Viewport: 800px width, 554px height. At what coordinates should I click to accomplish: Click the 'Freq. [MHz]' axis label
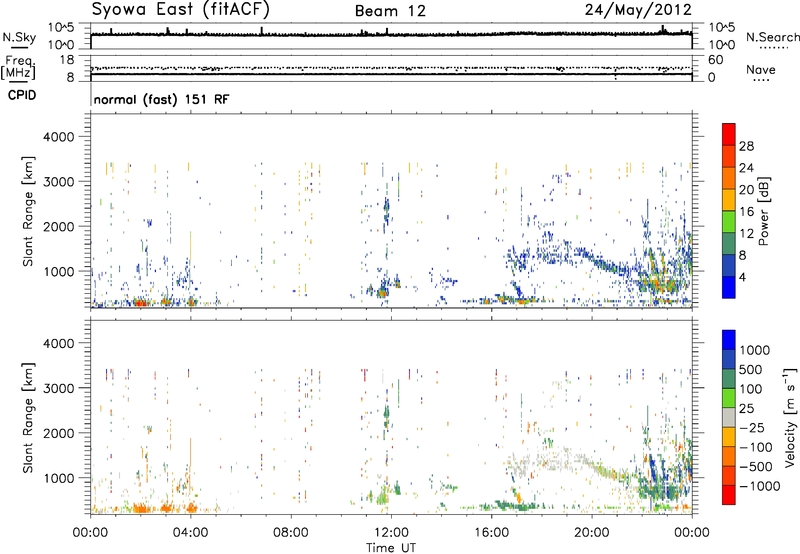pyautogui.click(x=19, y=67)
